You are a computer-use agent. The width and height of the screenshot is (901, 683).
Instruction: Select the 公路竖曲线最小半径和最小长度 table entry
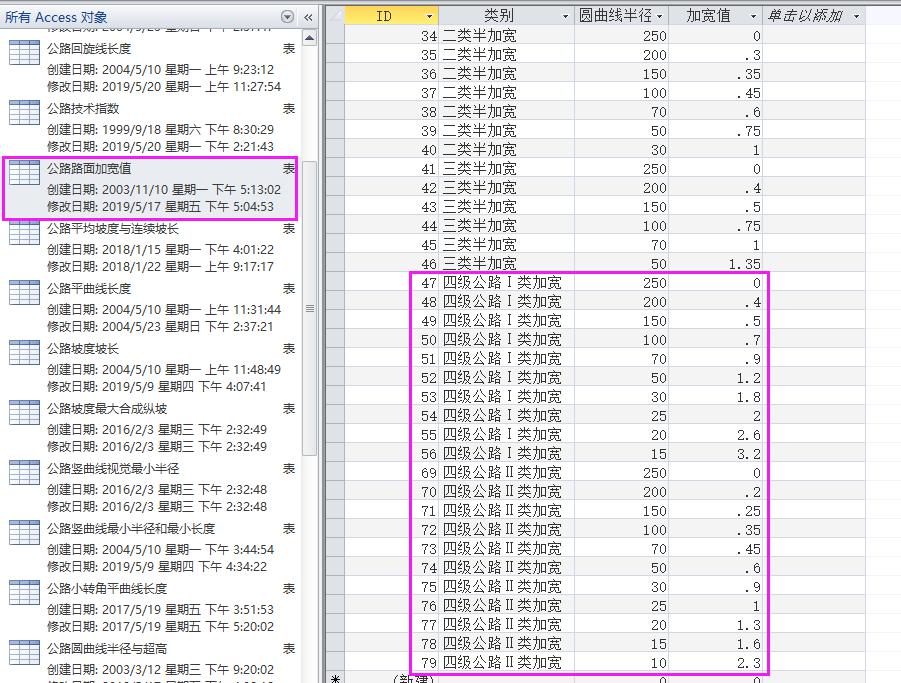[x=130, y=529]
